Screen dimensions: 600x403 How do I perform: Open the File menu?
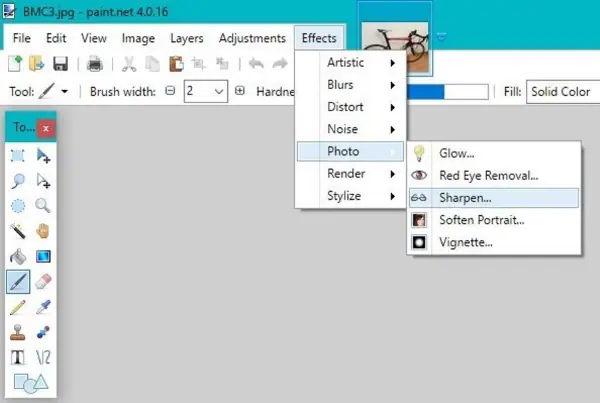coord(21,38)
